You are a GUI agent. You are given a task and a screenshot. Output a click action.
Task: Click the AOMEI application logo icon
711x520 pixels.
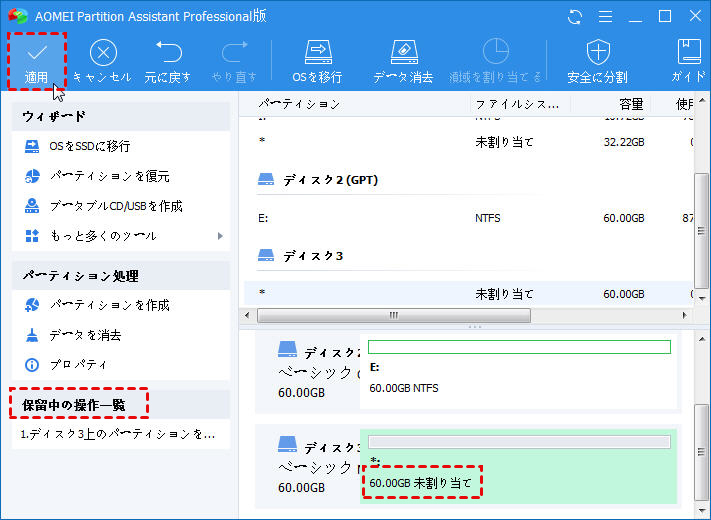[x=18, y=16]
